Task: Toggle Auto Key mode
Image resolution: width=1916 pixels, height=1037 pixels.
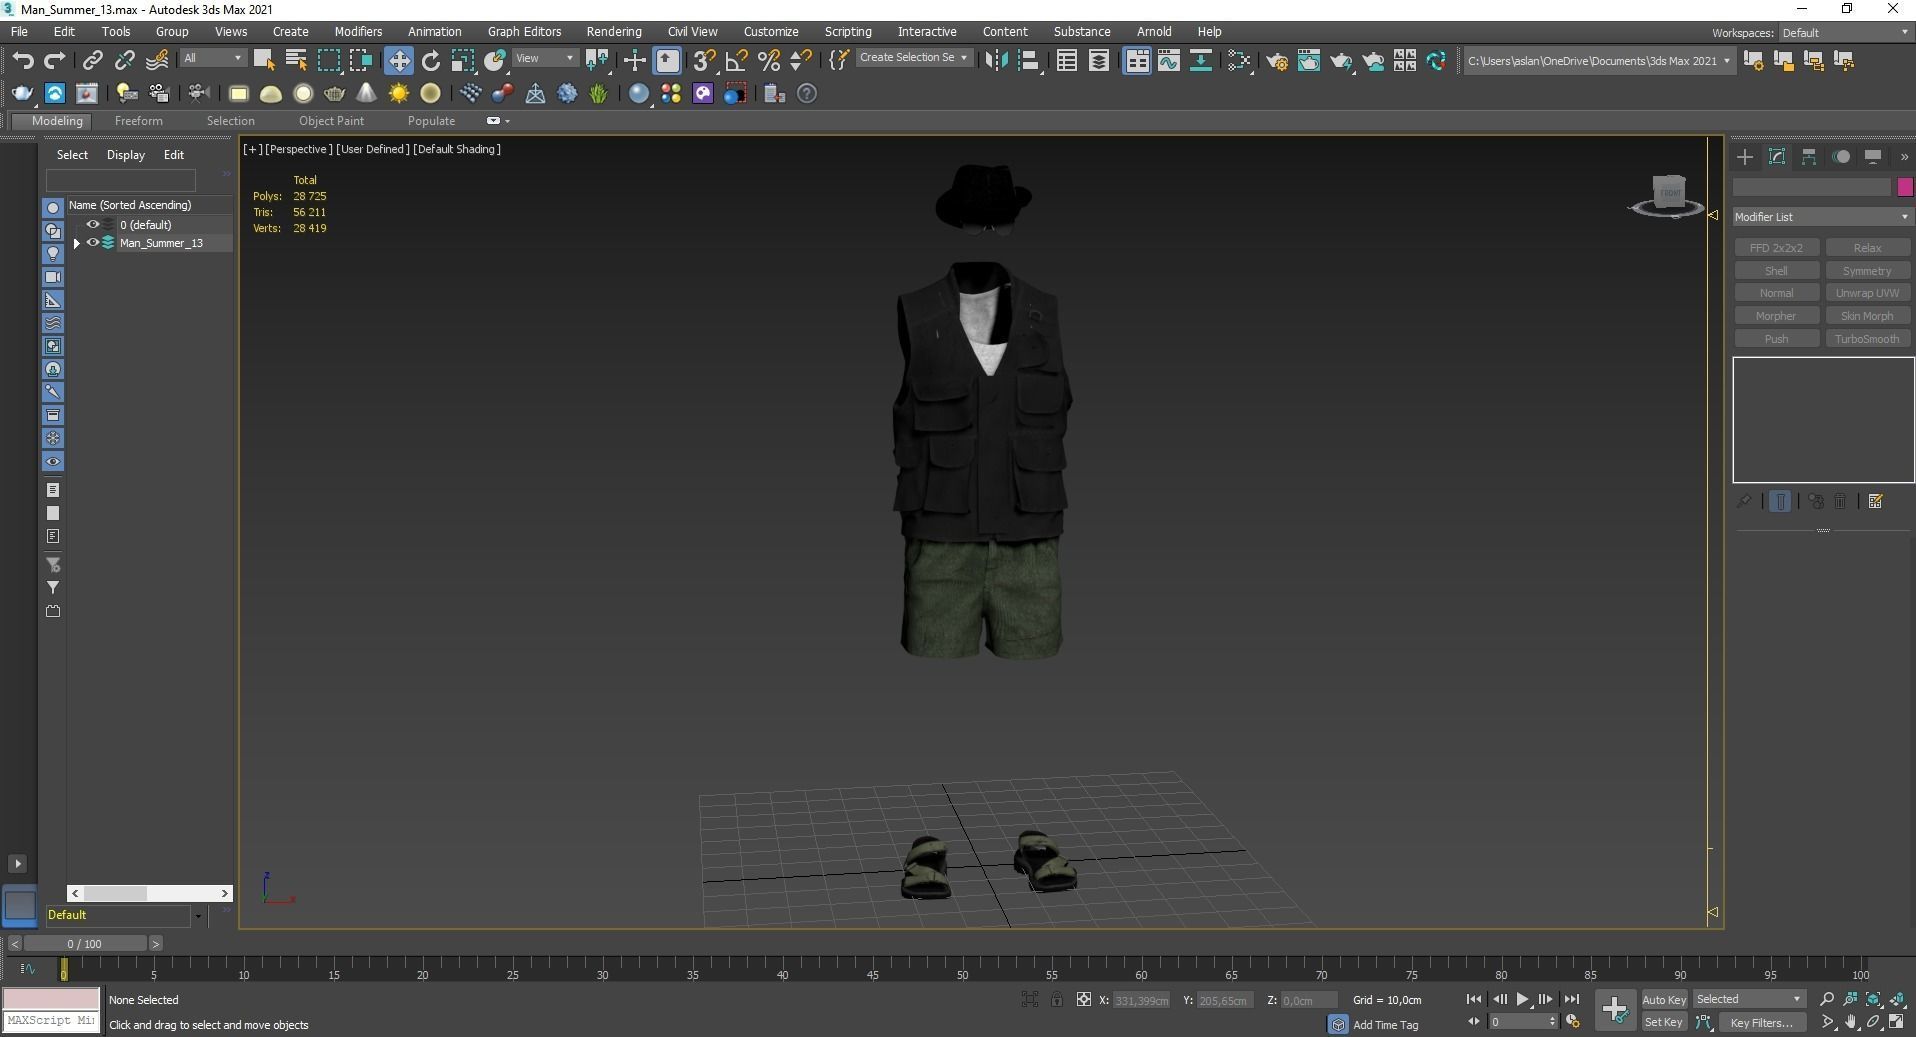Action: [x=1664, y=999]
